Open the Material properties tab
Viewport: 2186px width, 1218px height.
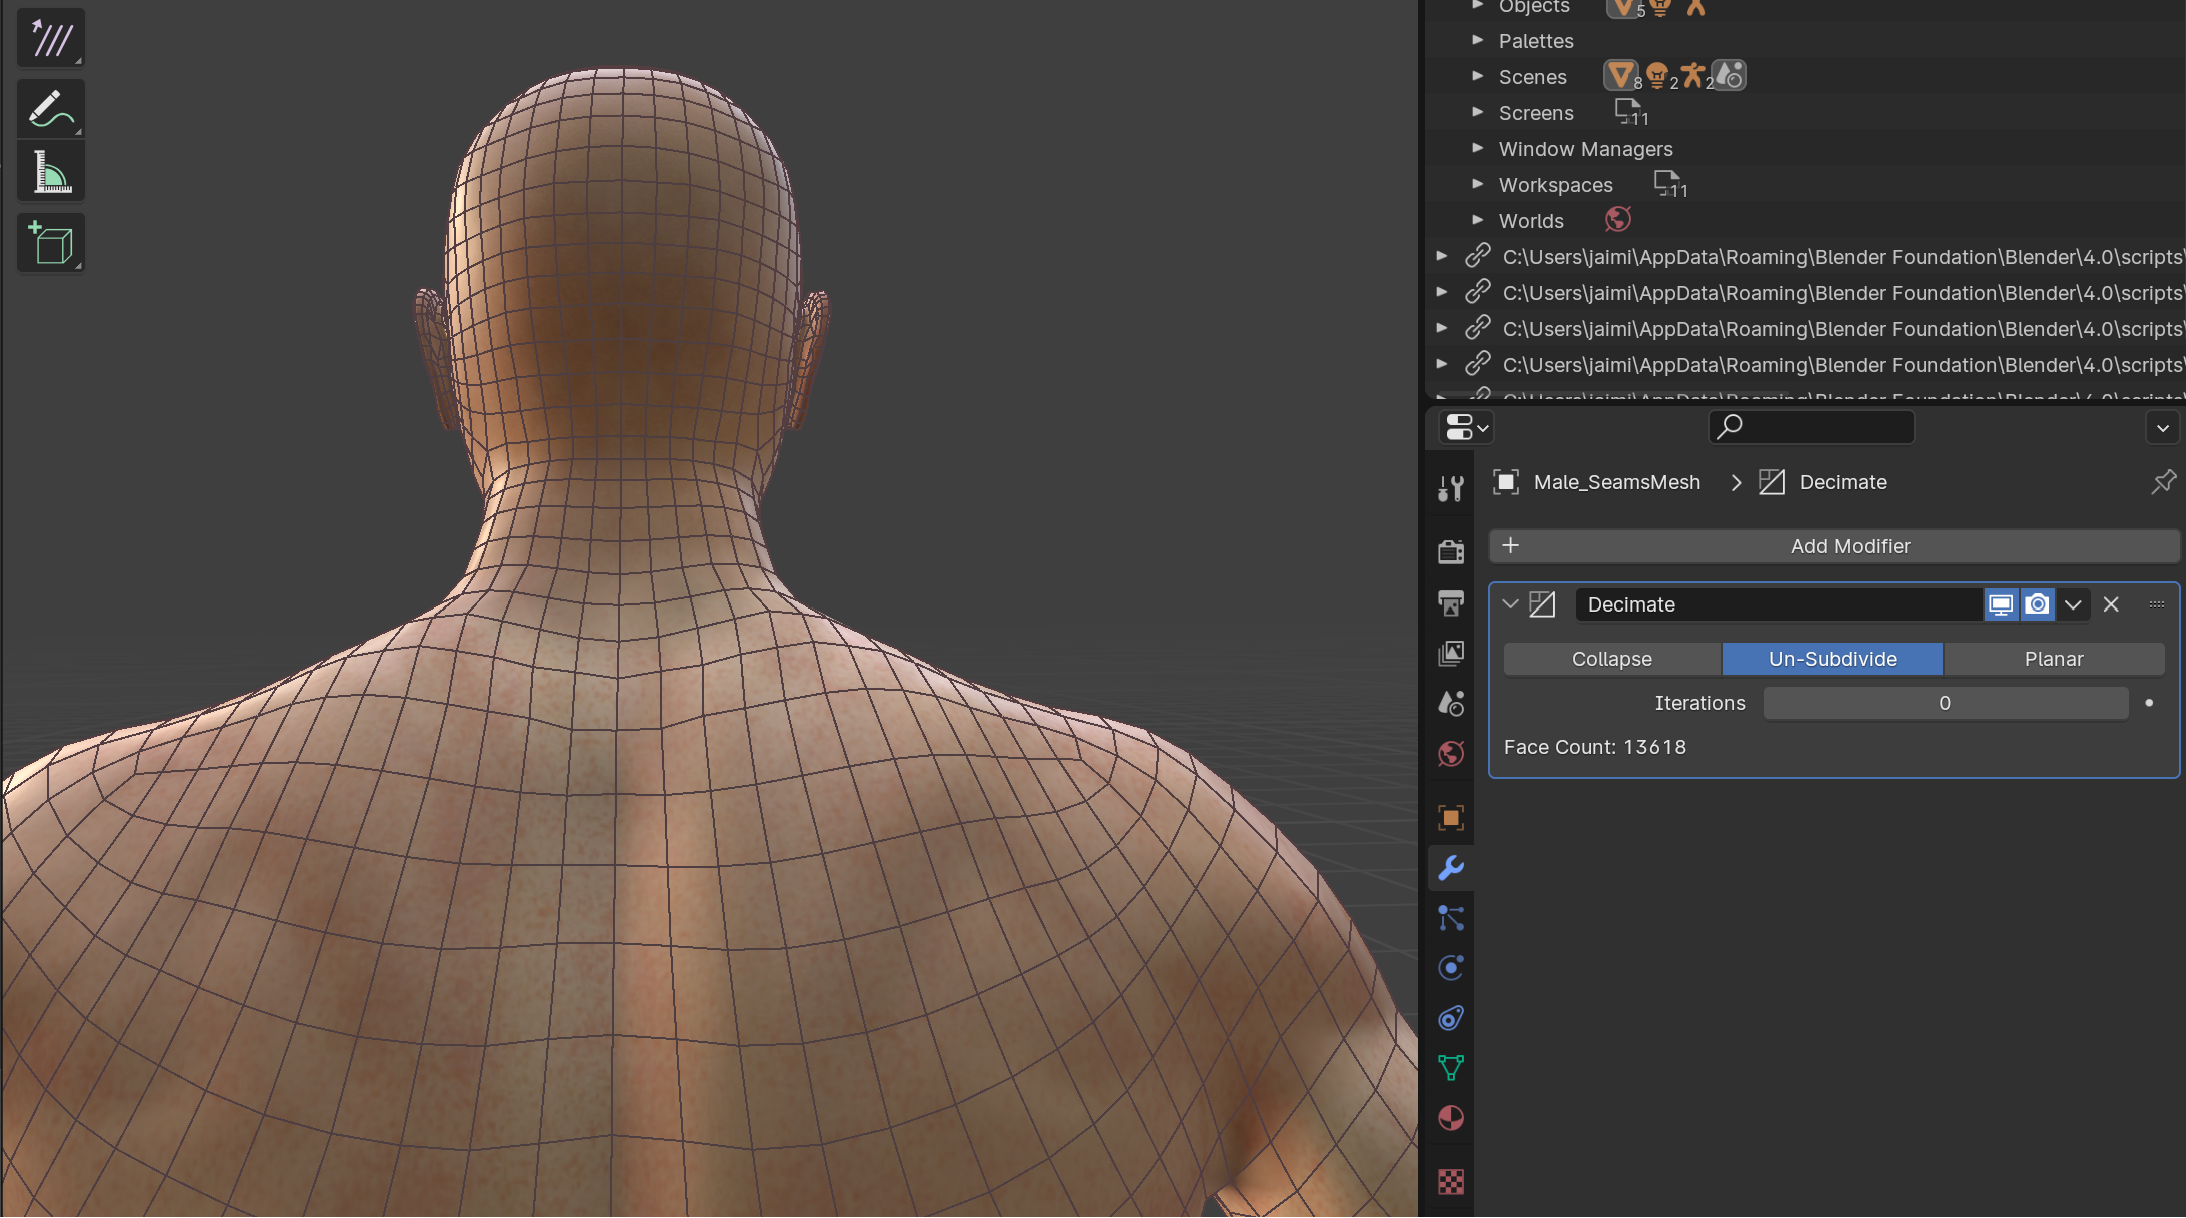(x=1451, y=1117)
